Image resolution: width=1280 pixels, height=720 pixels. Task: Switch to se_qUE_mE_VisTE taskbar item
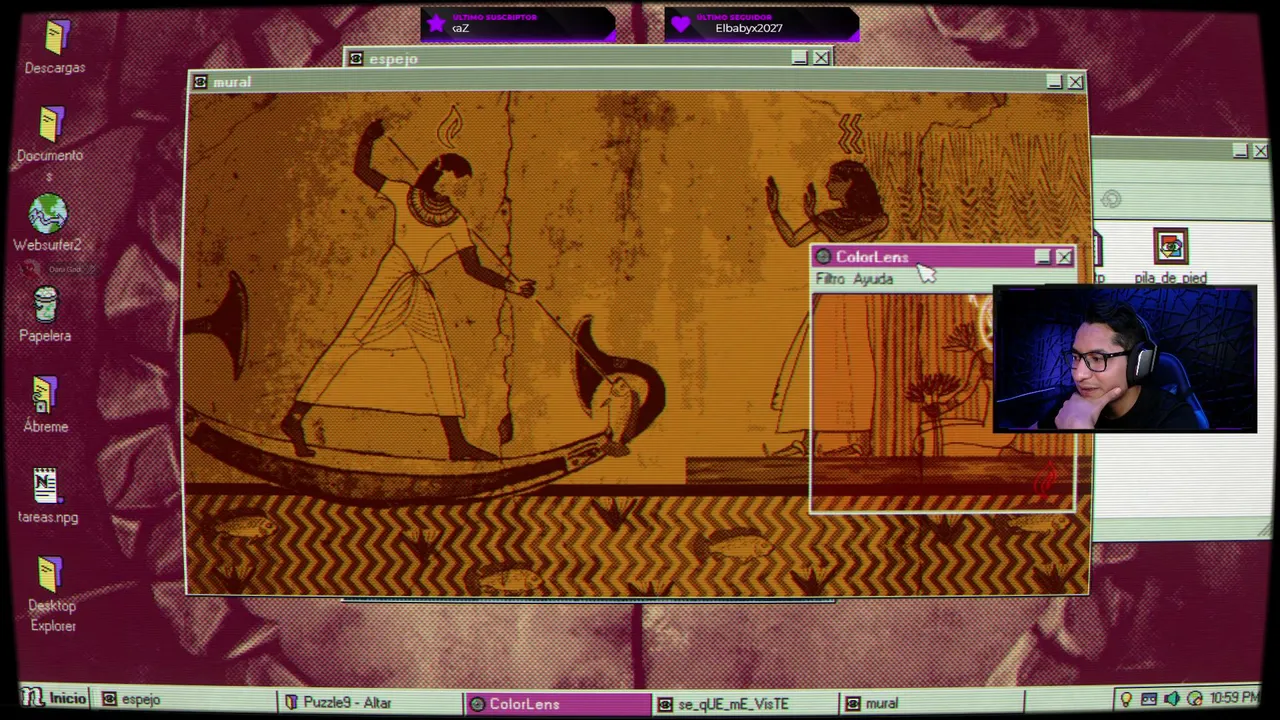pyautogui.click(x=744, y=704)
